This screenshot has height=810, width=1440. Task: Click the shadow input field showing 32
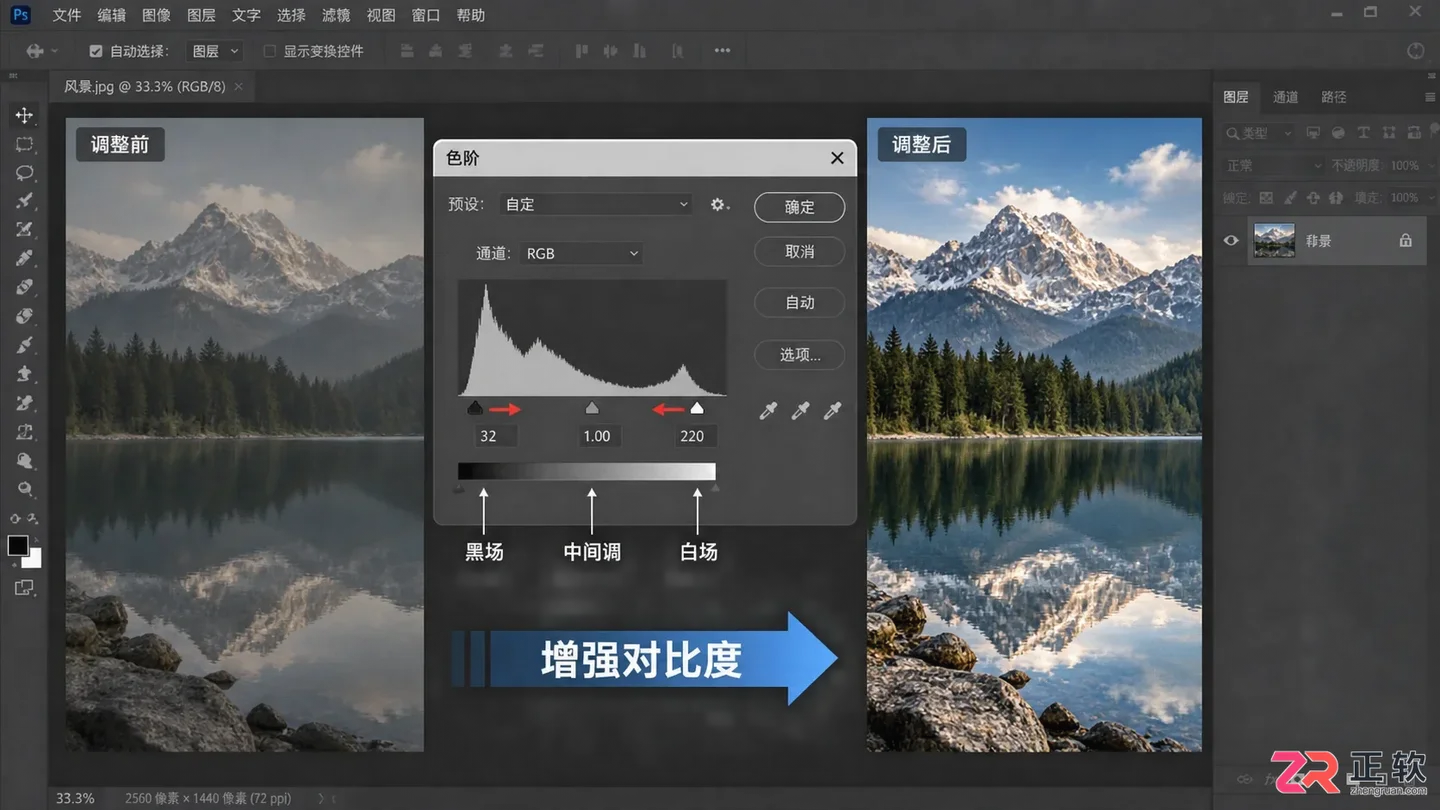point(495,436)
